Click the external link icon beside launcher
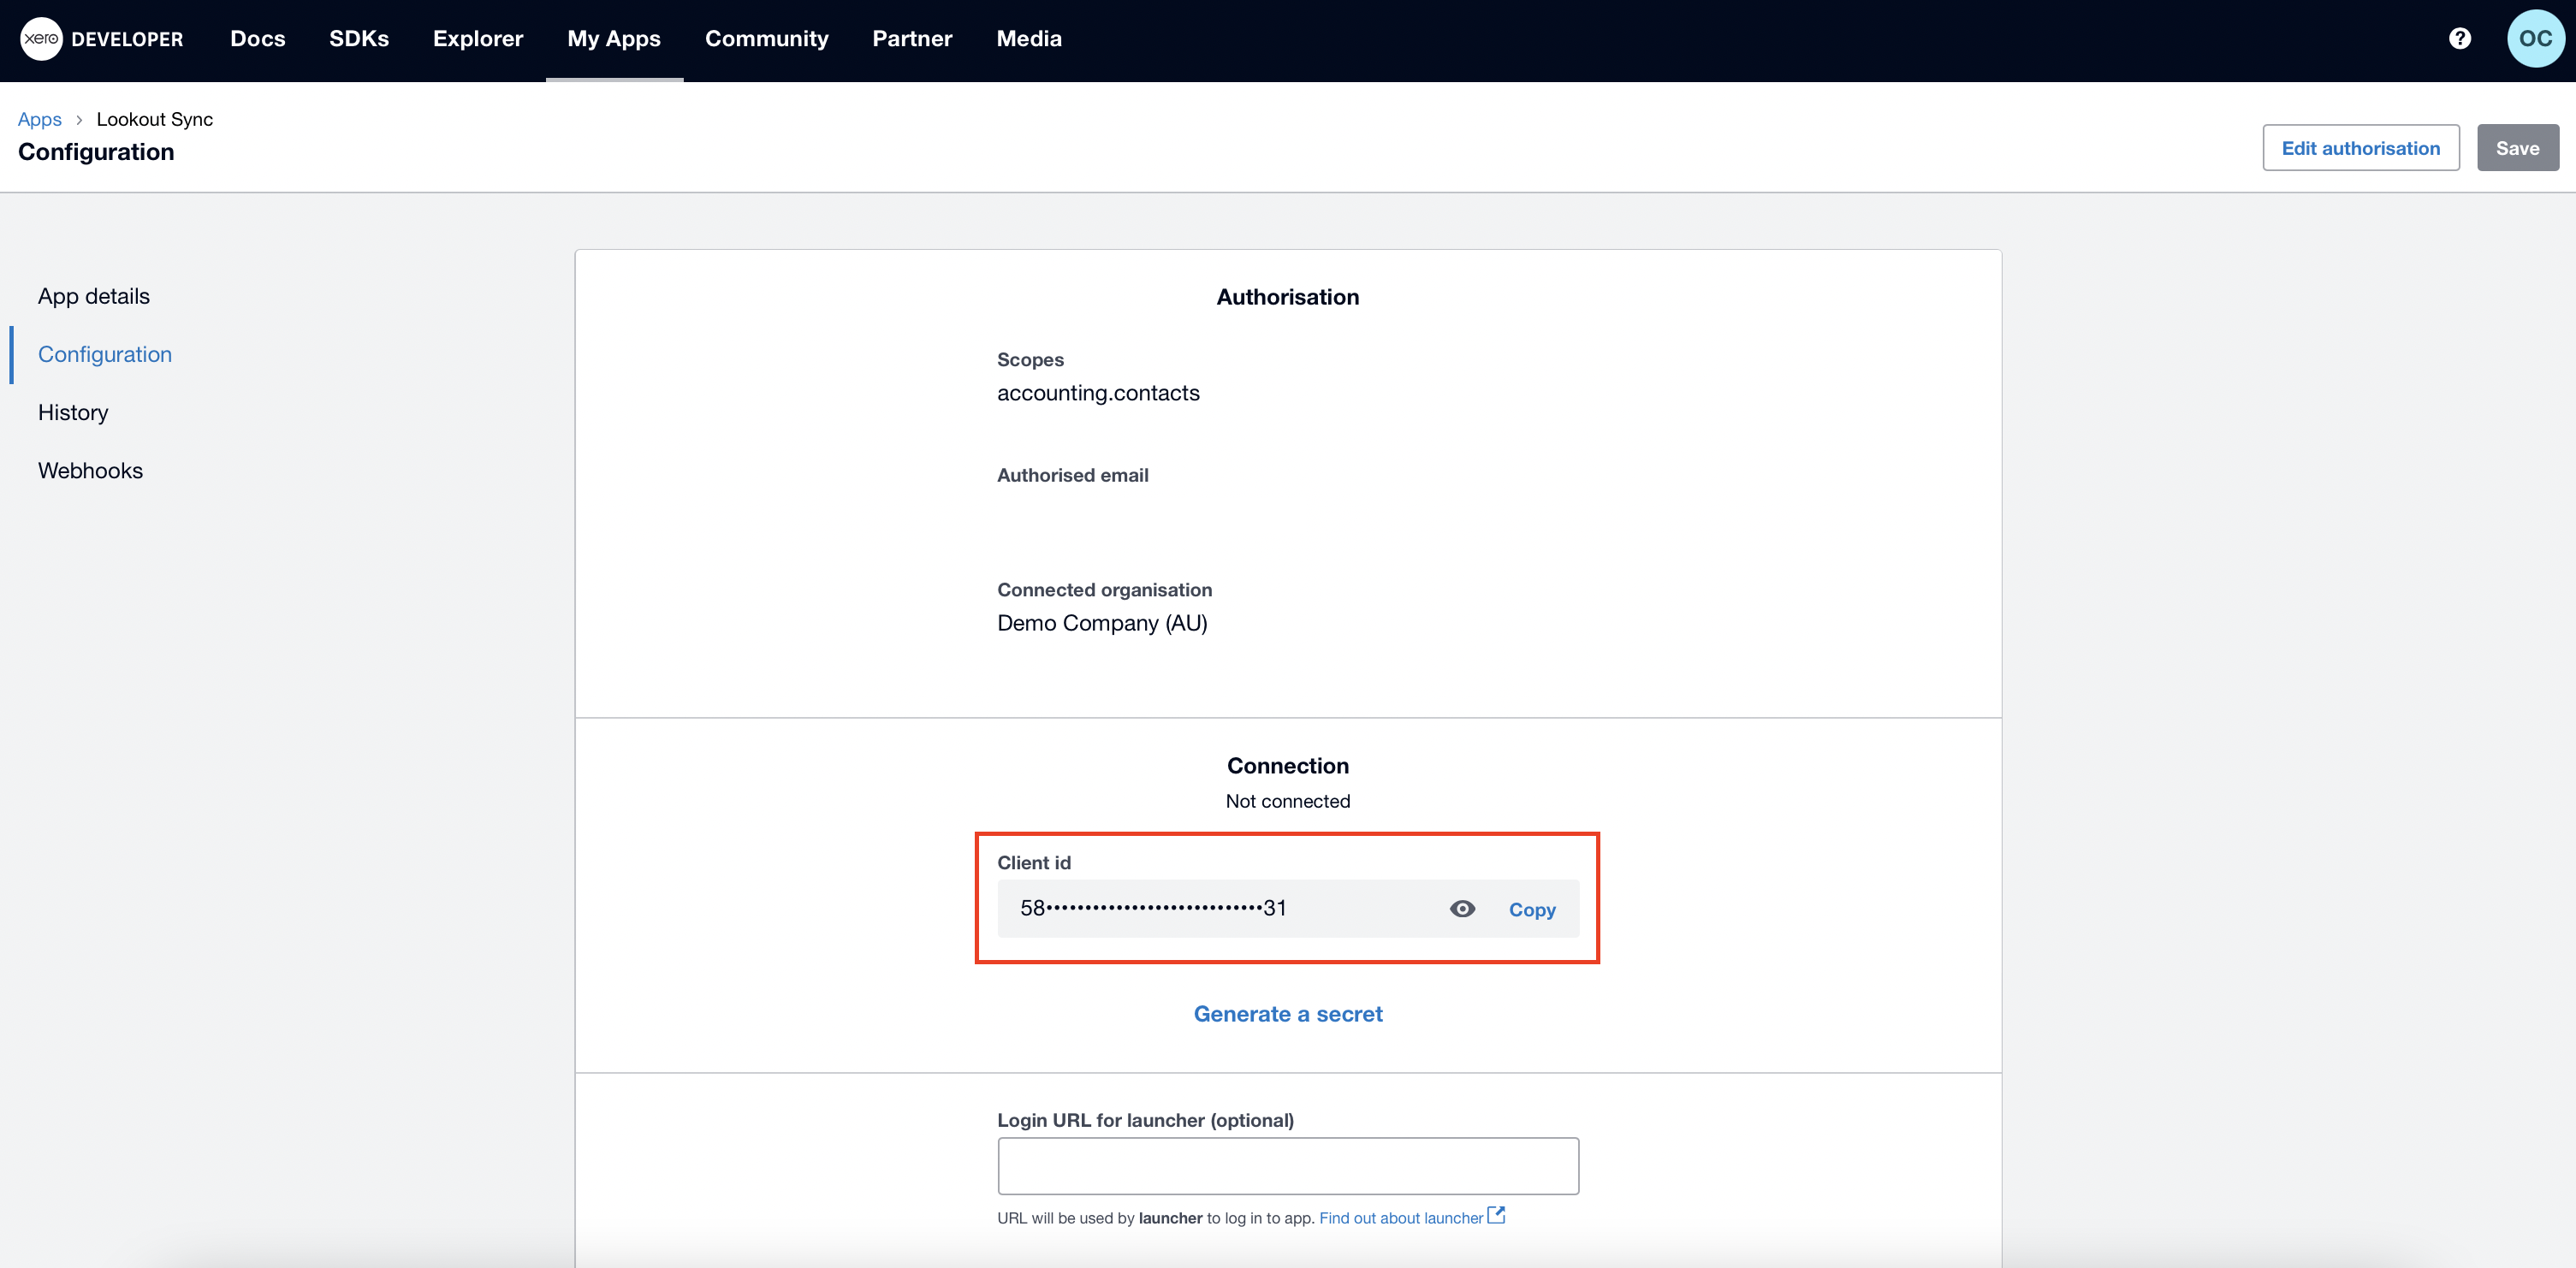 1496,1215
